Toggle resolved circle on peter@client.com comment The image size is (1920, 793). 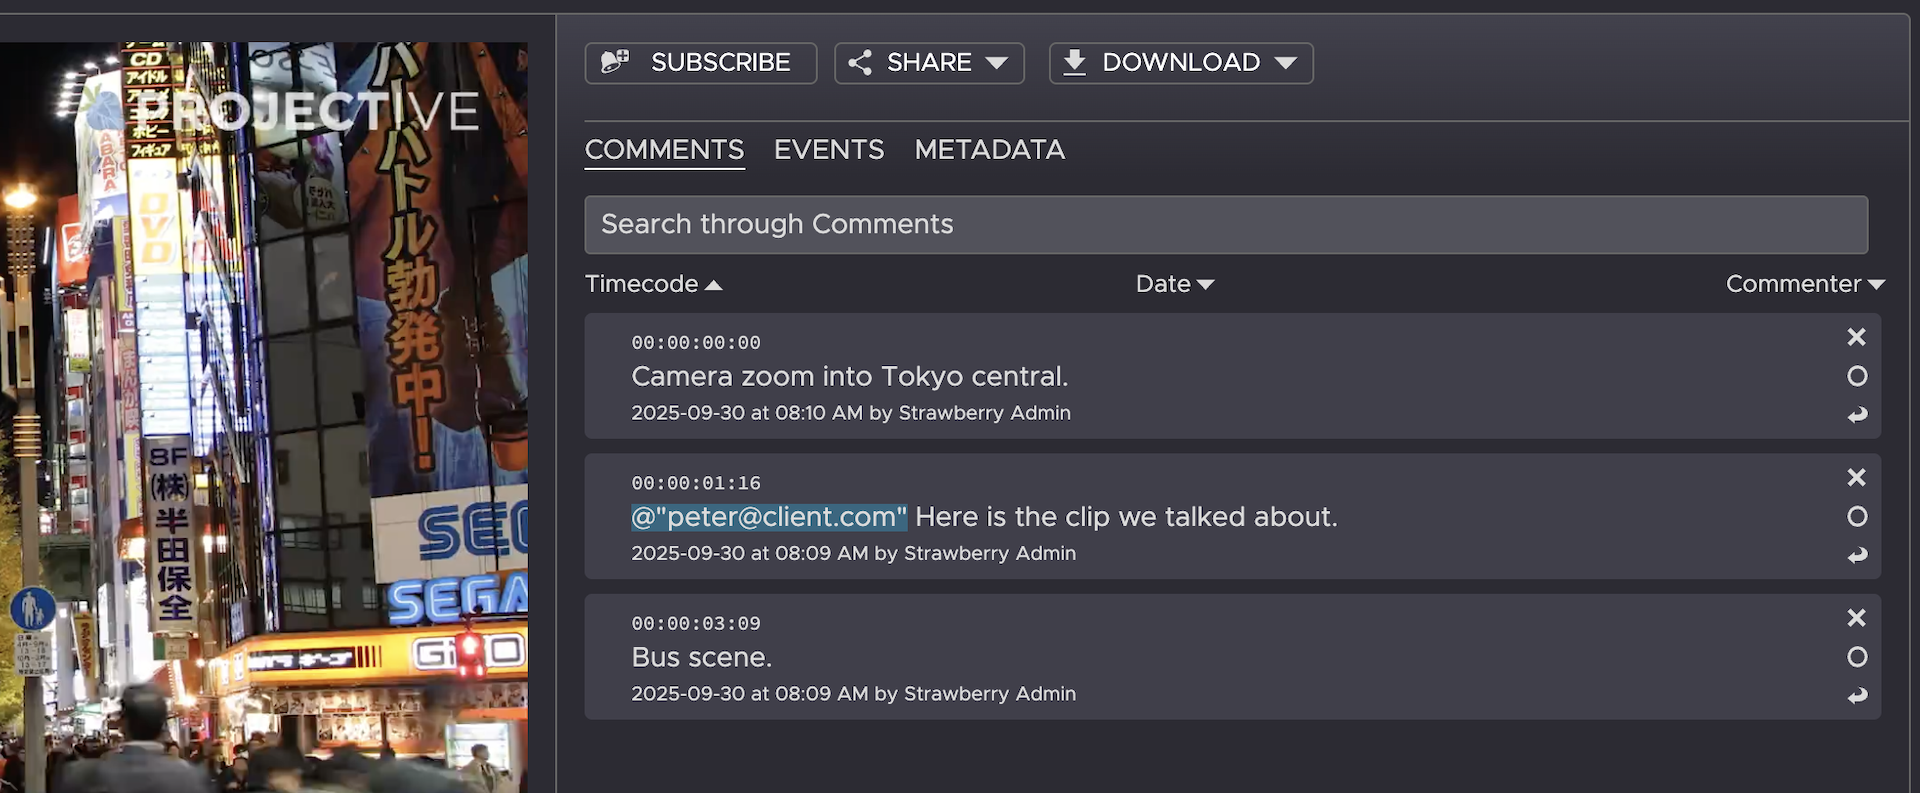coord(1857,517)
